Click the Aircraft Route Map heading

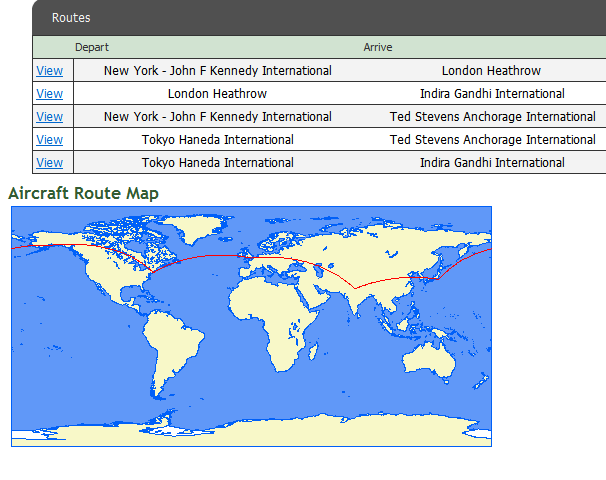point(83,193)
